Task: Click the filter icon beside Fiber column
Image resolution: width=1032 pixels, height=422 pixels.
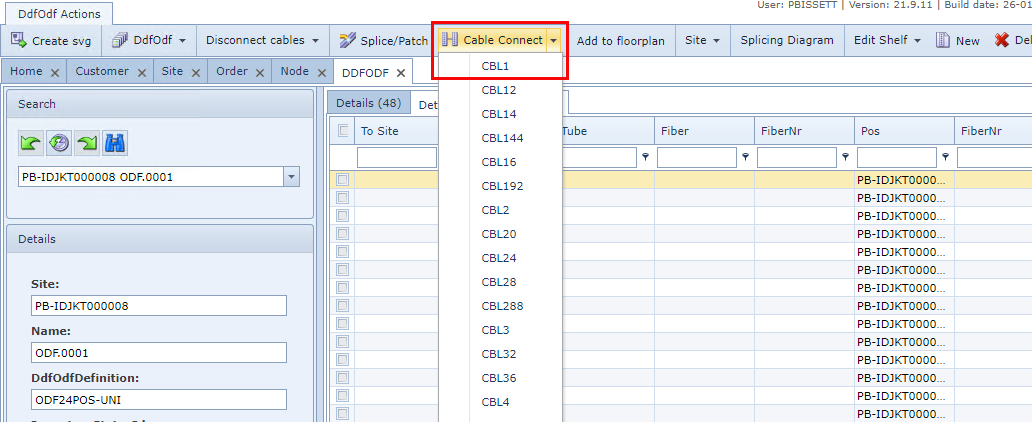Action: click(746, 157)
